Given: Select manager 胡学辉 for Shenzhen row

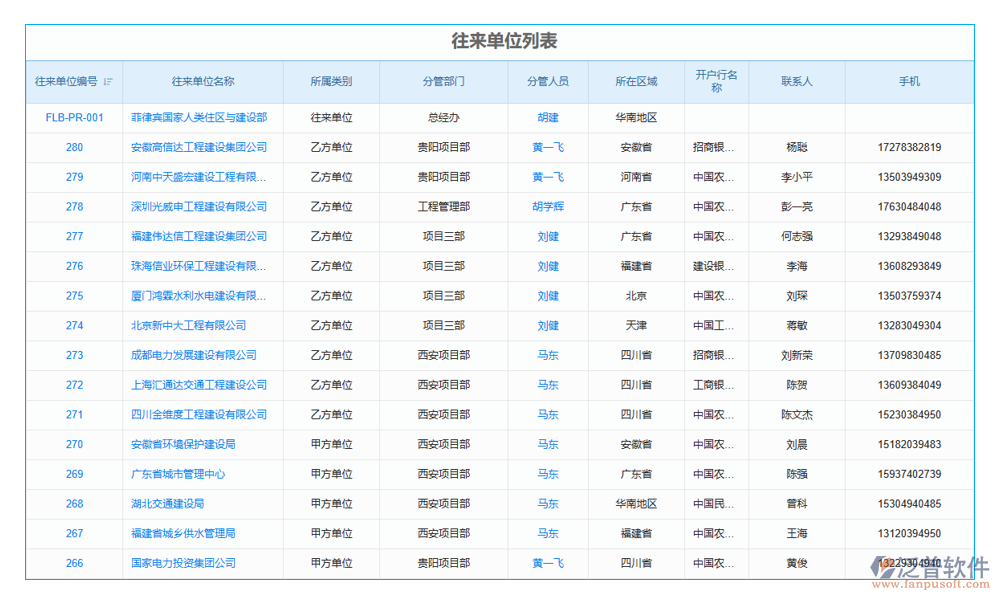Looking at the screenshot, I should tap(544, 206).
